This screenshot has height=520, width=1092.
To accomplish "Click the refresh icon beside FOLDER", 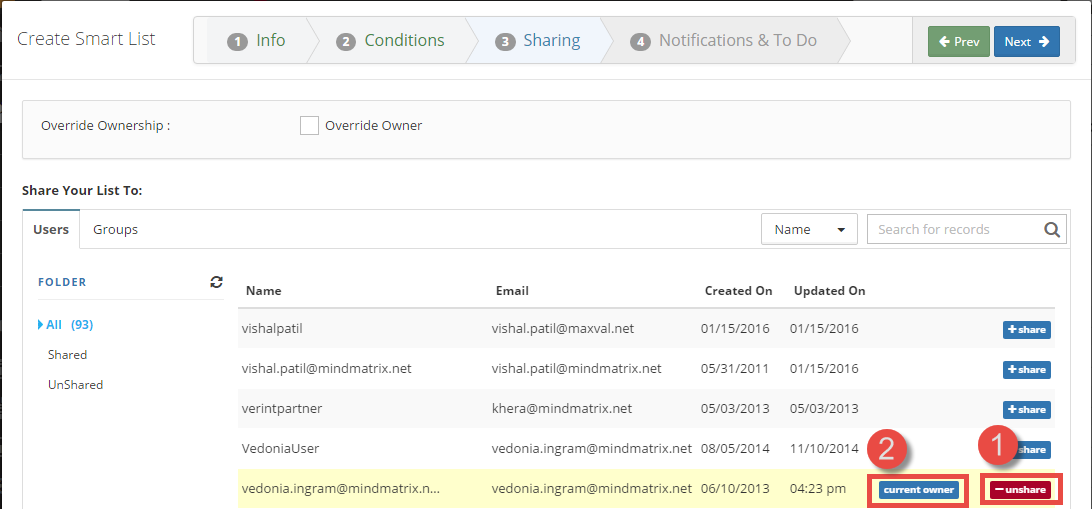I will pyautogui.click(x=216, y=282).
